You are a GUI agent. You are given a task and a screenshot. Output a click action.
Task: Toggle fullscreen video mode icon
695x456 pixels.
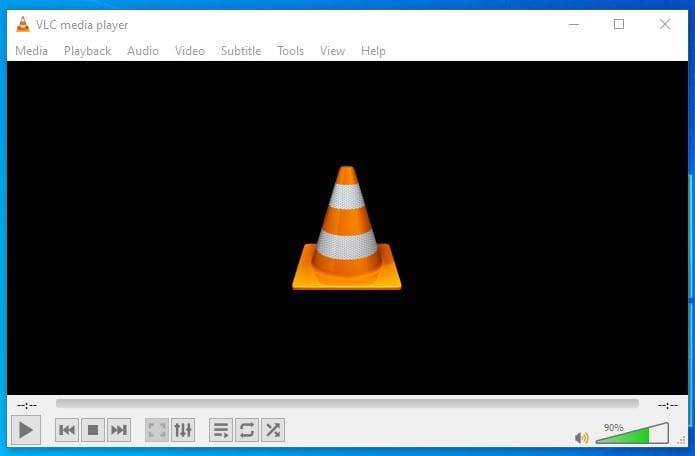157,430
